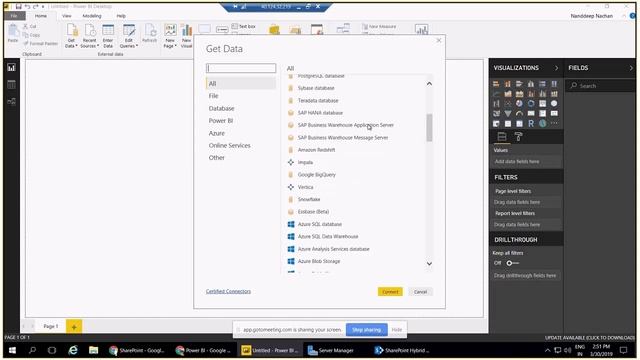
Task: Switch to the Home ribbon tab
Action: [x=40, y=16]
